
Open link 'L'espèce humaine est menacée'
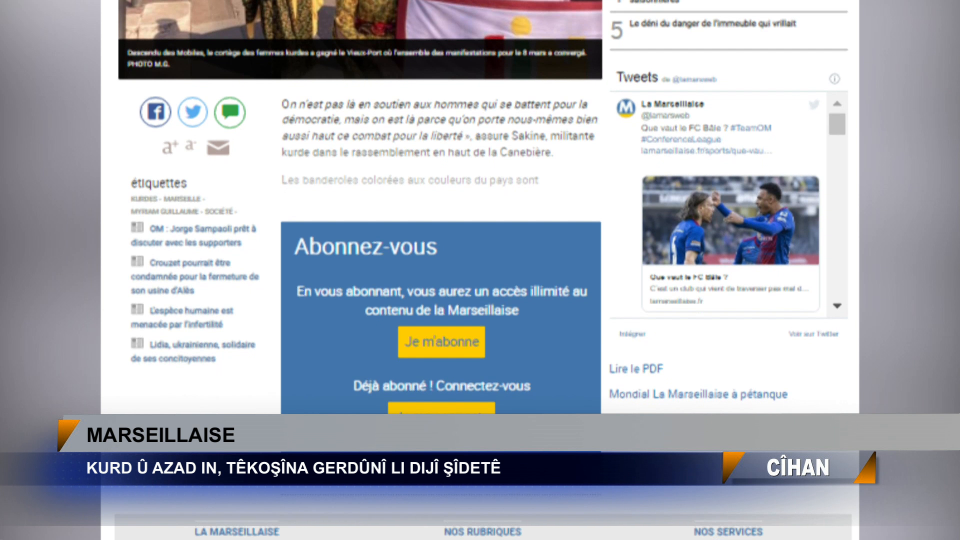point(182,318)
